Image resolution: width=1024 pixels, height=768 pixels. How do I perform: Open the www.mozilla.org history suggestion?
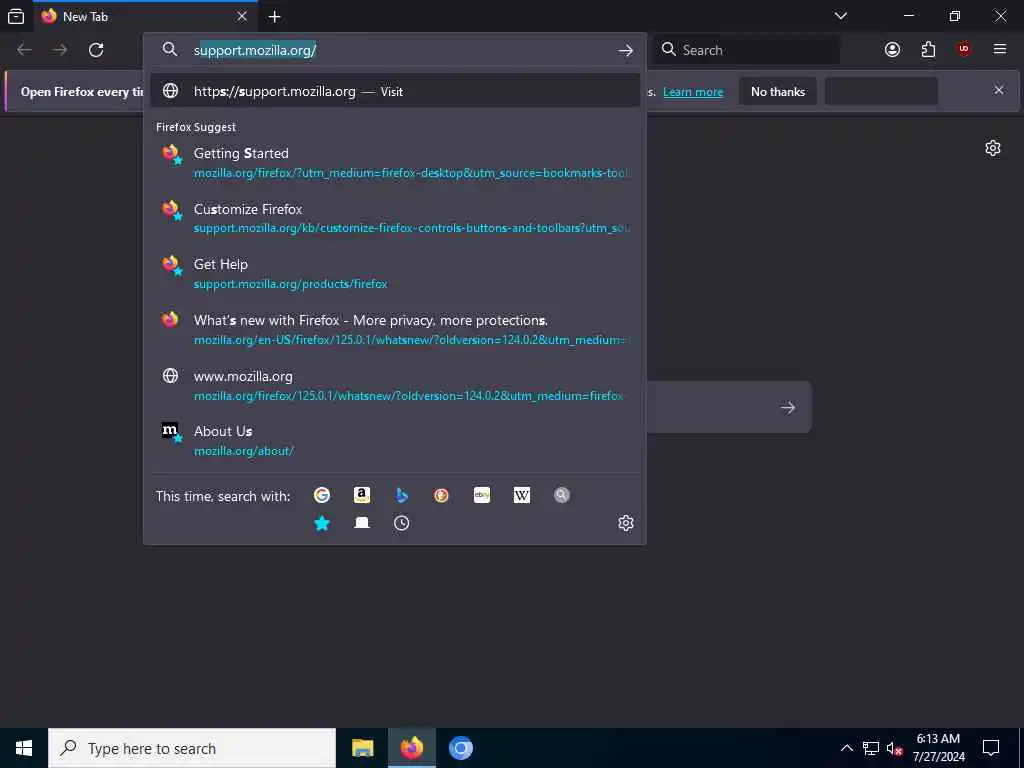(394, 385)
